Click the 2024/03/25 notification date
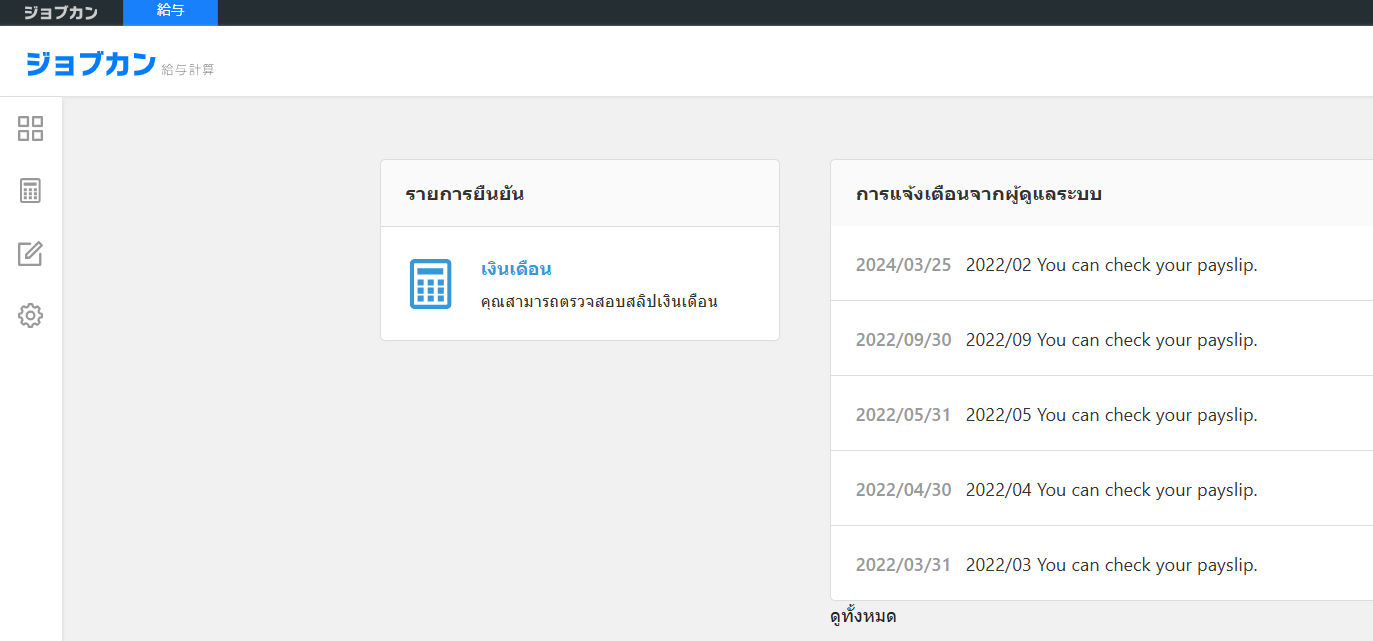 (903, 265)
